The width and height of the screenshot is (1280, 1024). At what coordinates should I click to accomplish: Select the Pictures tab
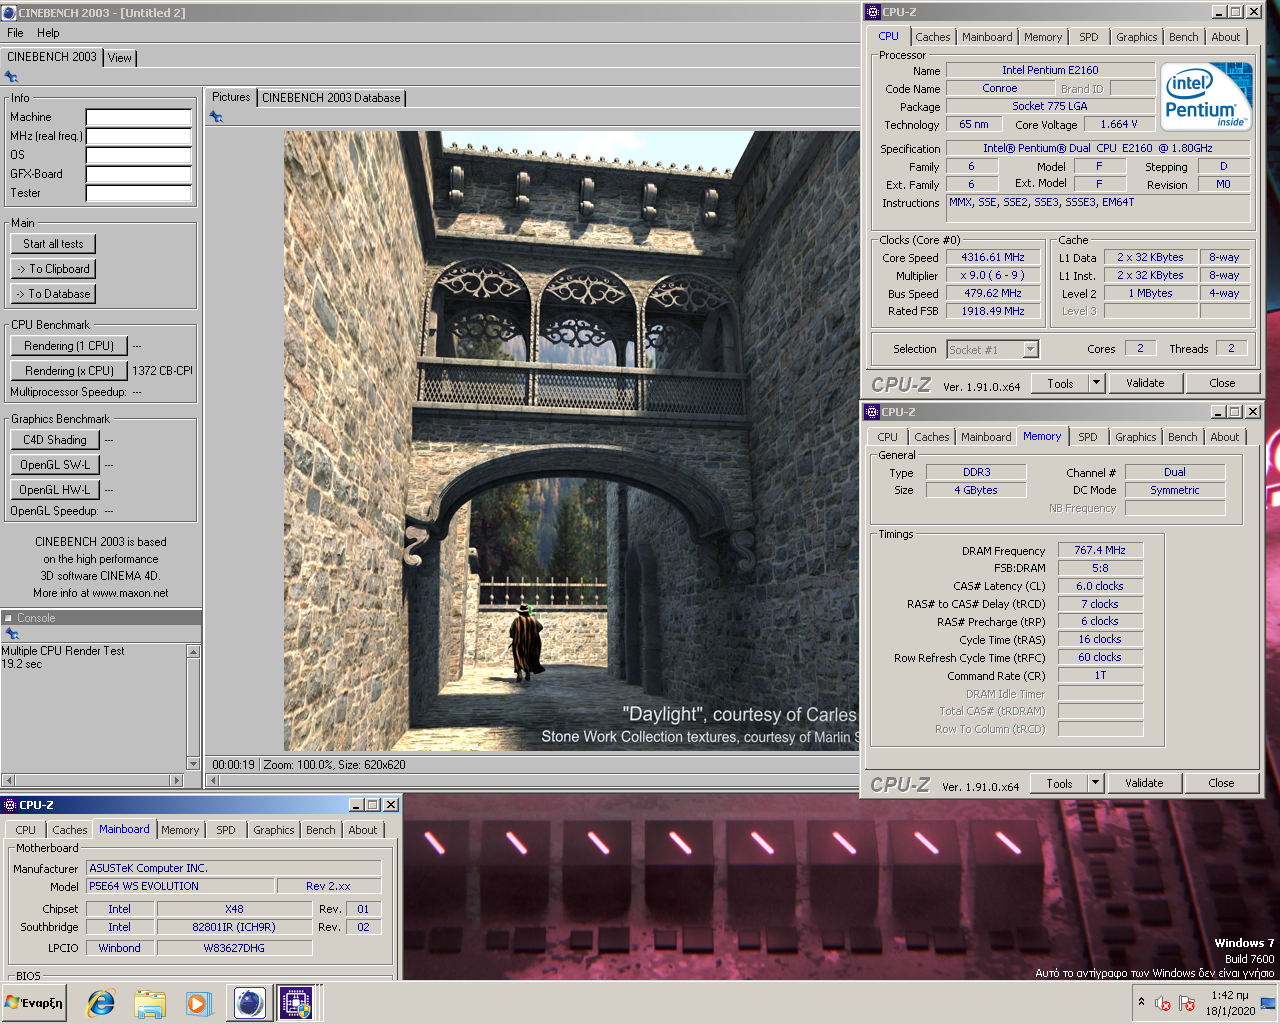[231, 97]
